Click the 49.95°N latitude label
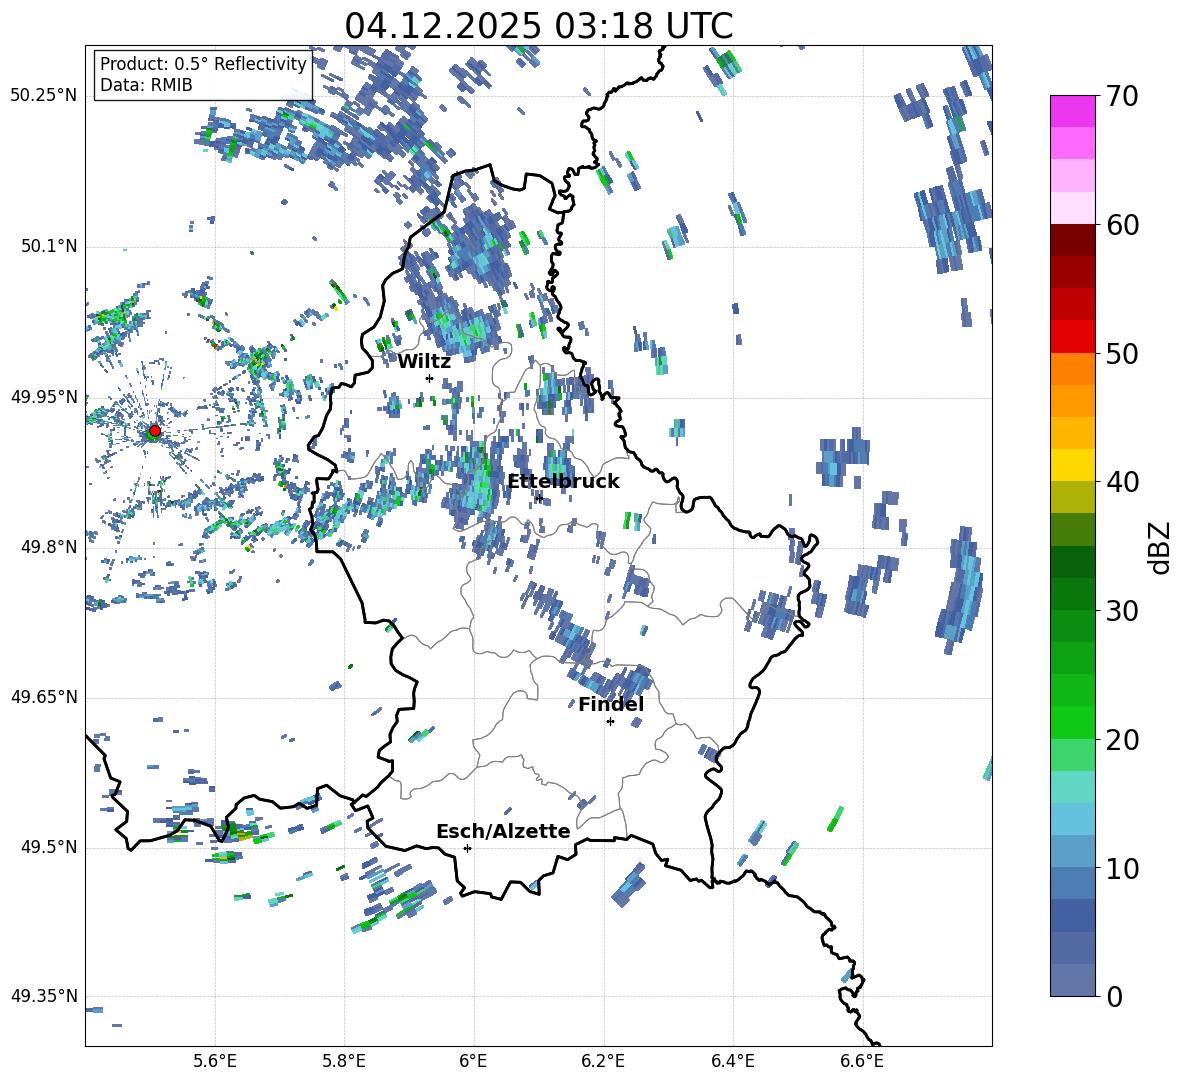Screen dimensions: 1184x1081 click(44, 397)
